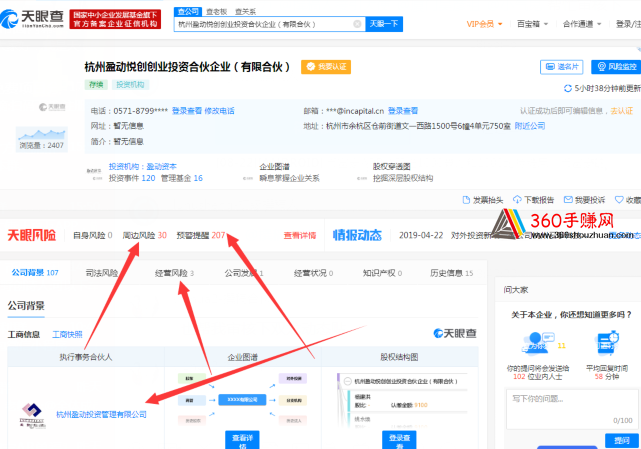641x449 pixels.
Task: Click the average reply time clock icon
Action: [607, 343]
